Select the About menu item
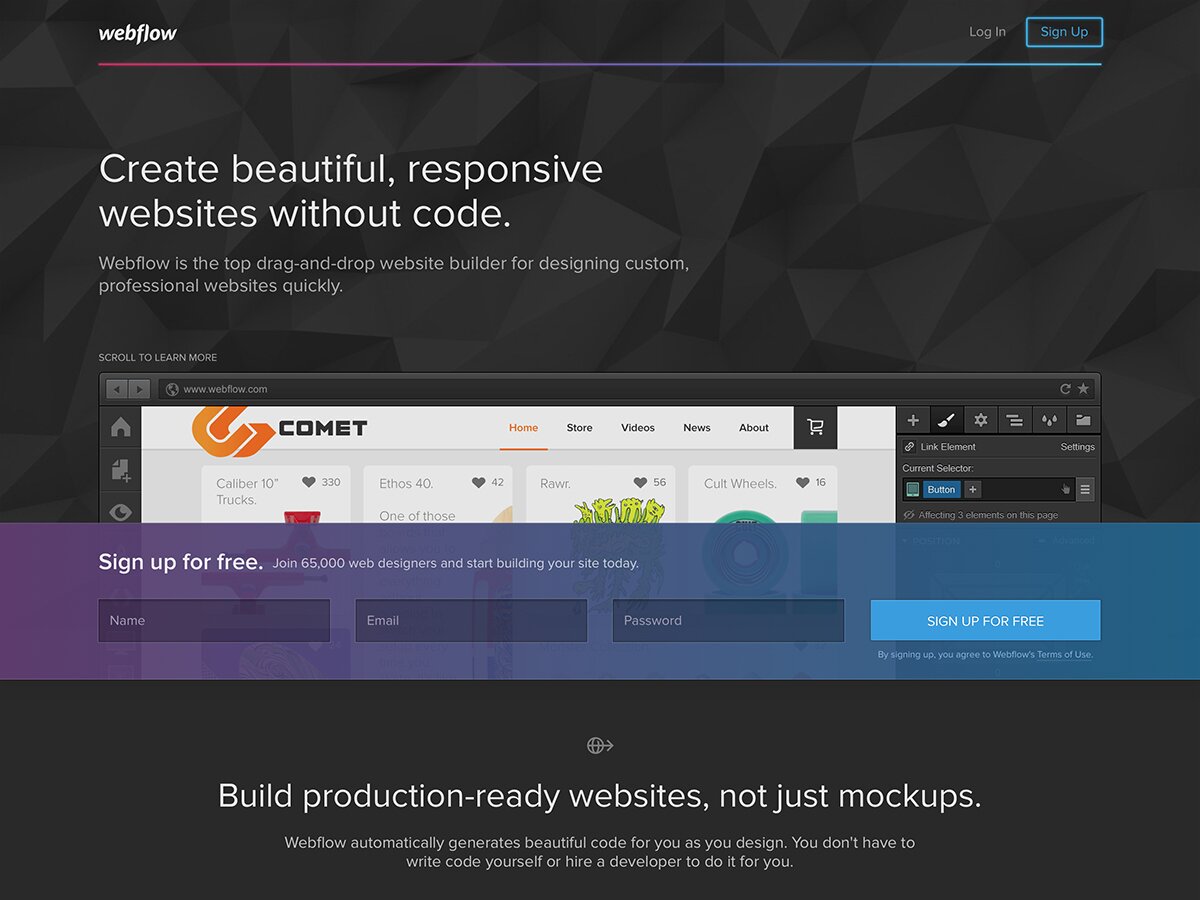The image size is (1200, 900). tap(754, 427)
